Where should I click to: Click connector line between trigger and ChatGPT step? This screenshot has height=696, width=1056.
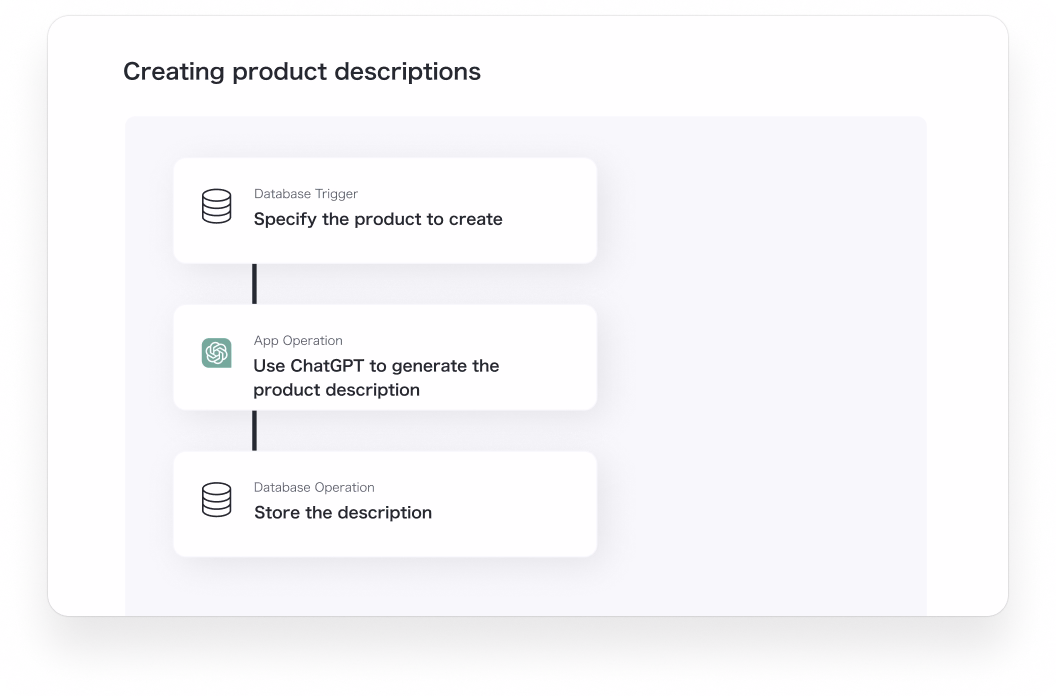click(255, 284)
